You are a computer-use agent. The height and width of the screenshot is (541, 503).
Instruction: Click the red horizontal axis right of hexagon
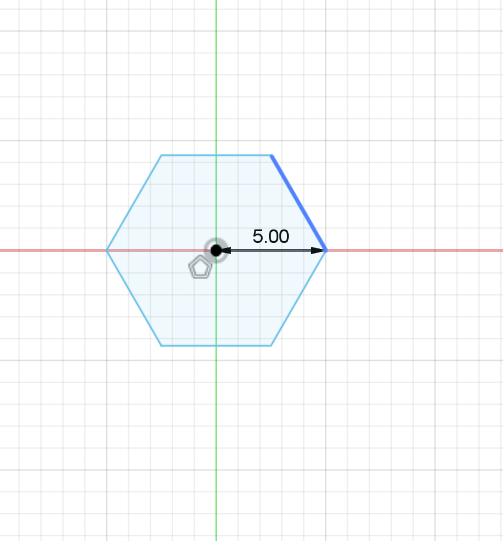(x=415, y=250)
